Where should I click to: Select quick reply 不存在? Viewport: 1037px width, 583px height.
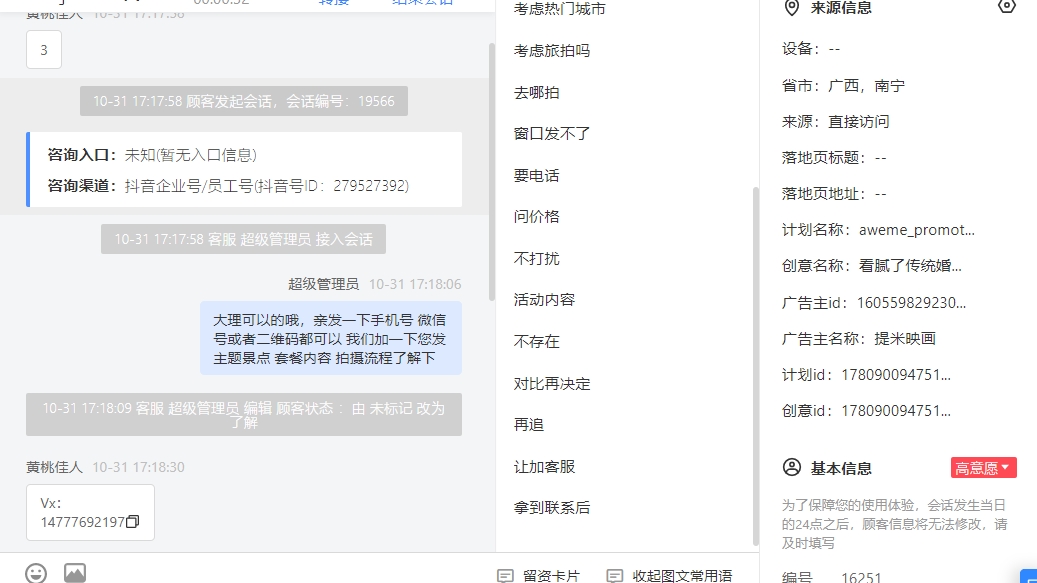pyautogui.click(x=536, y=342)
